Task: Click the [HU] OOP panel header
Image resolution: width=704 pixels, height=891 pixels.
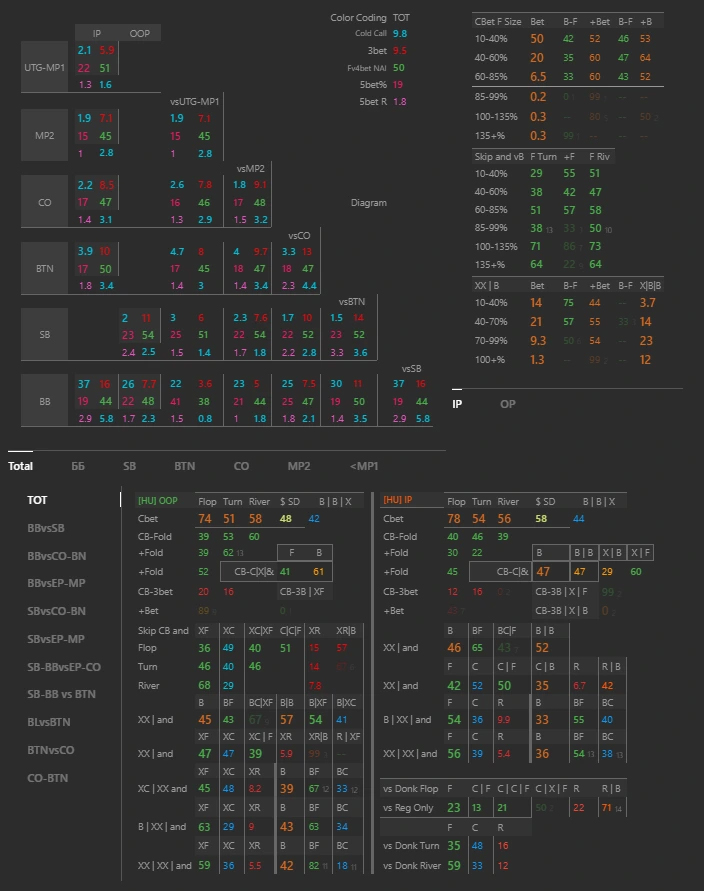Action: [x=157, y=501]
